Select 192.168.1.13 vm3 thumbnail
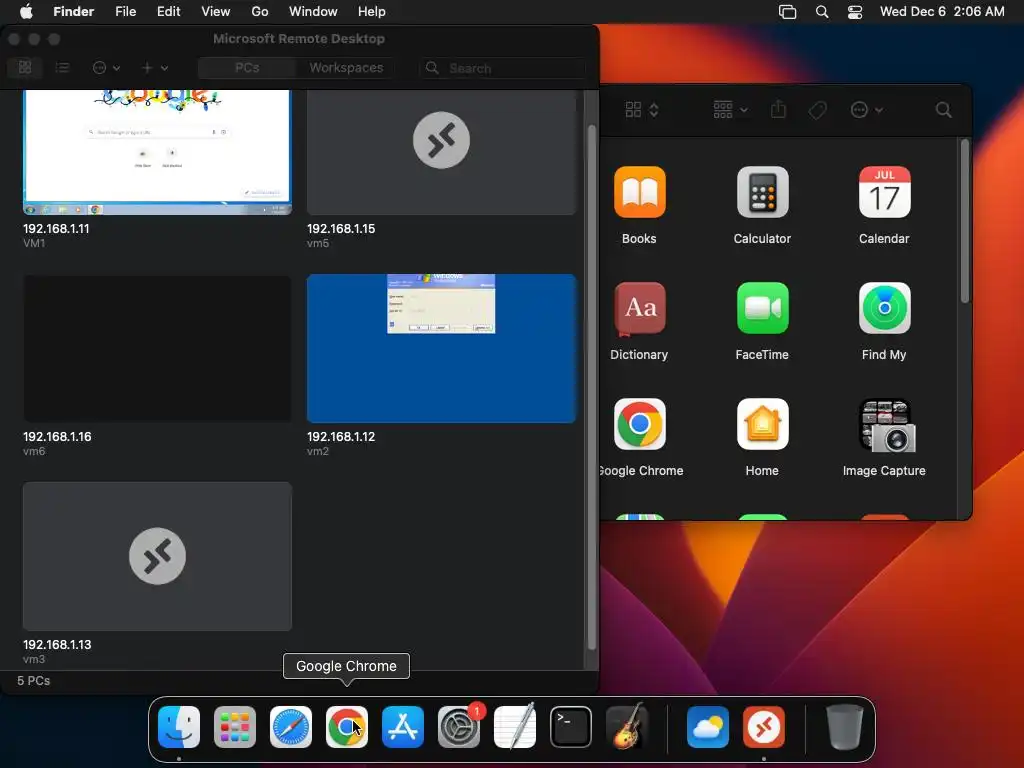 coord(157,556)
